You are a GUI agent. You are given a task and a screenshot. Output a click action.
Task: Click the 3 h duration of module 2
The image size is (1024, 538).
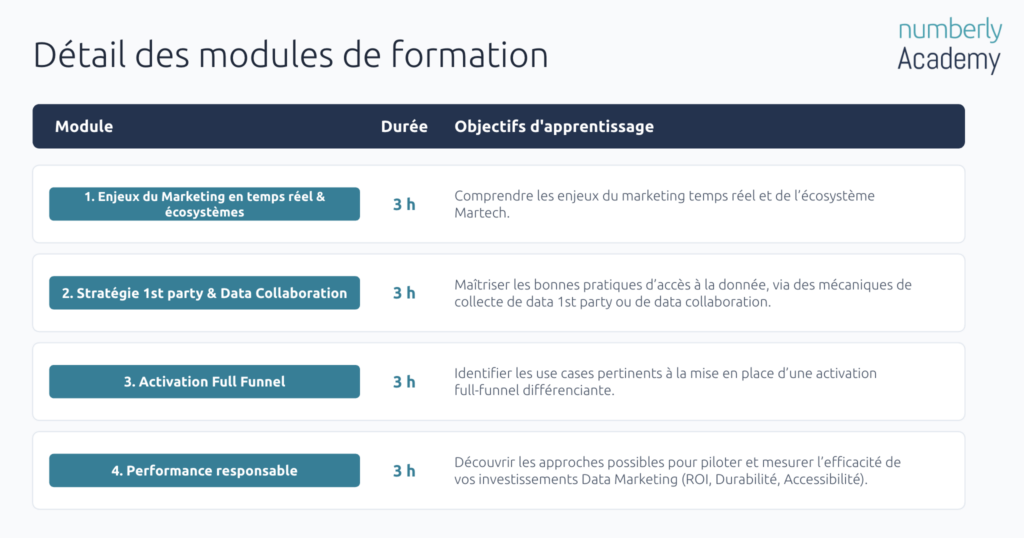pos(404,293)
